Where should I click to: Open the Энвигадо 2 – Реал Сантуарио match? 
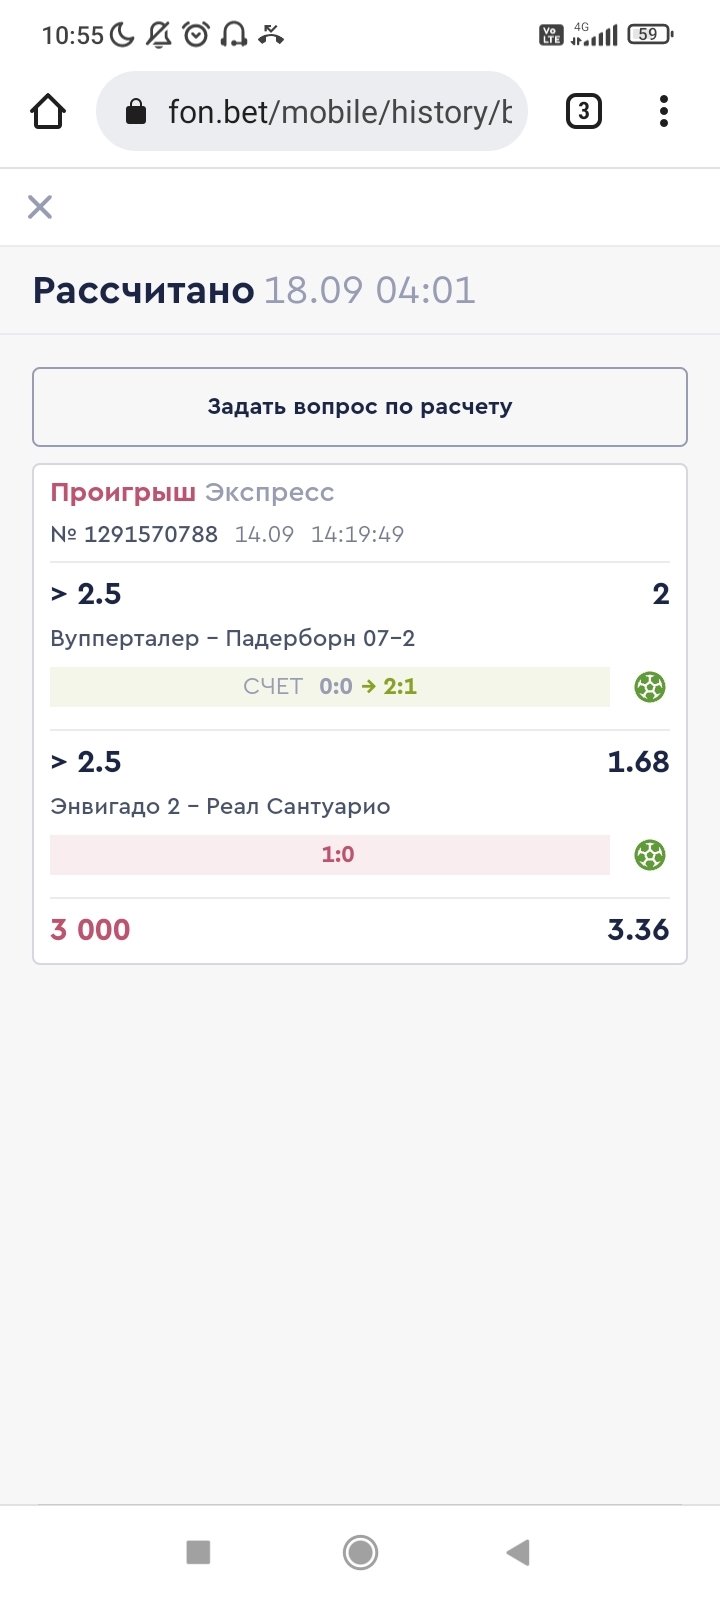tap(220, 806)
